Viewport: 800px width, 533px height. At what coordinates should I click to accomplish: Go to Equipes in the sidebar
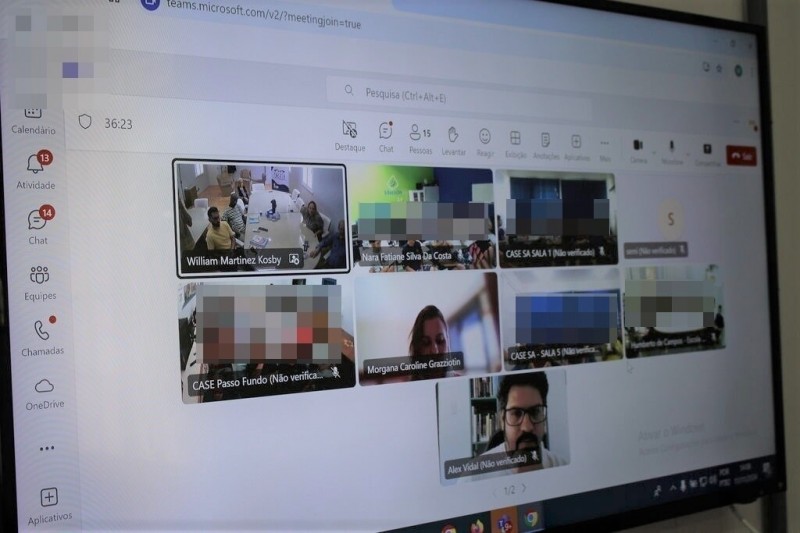coord(40,283)
